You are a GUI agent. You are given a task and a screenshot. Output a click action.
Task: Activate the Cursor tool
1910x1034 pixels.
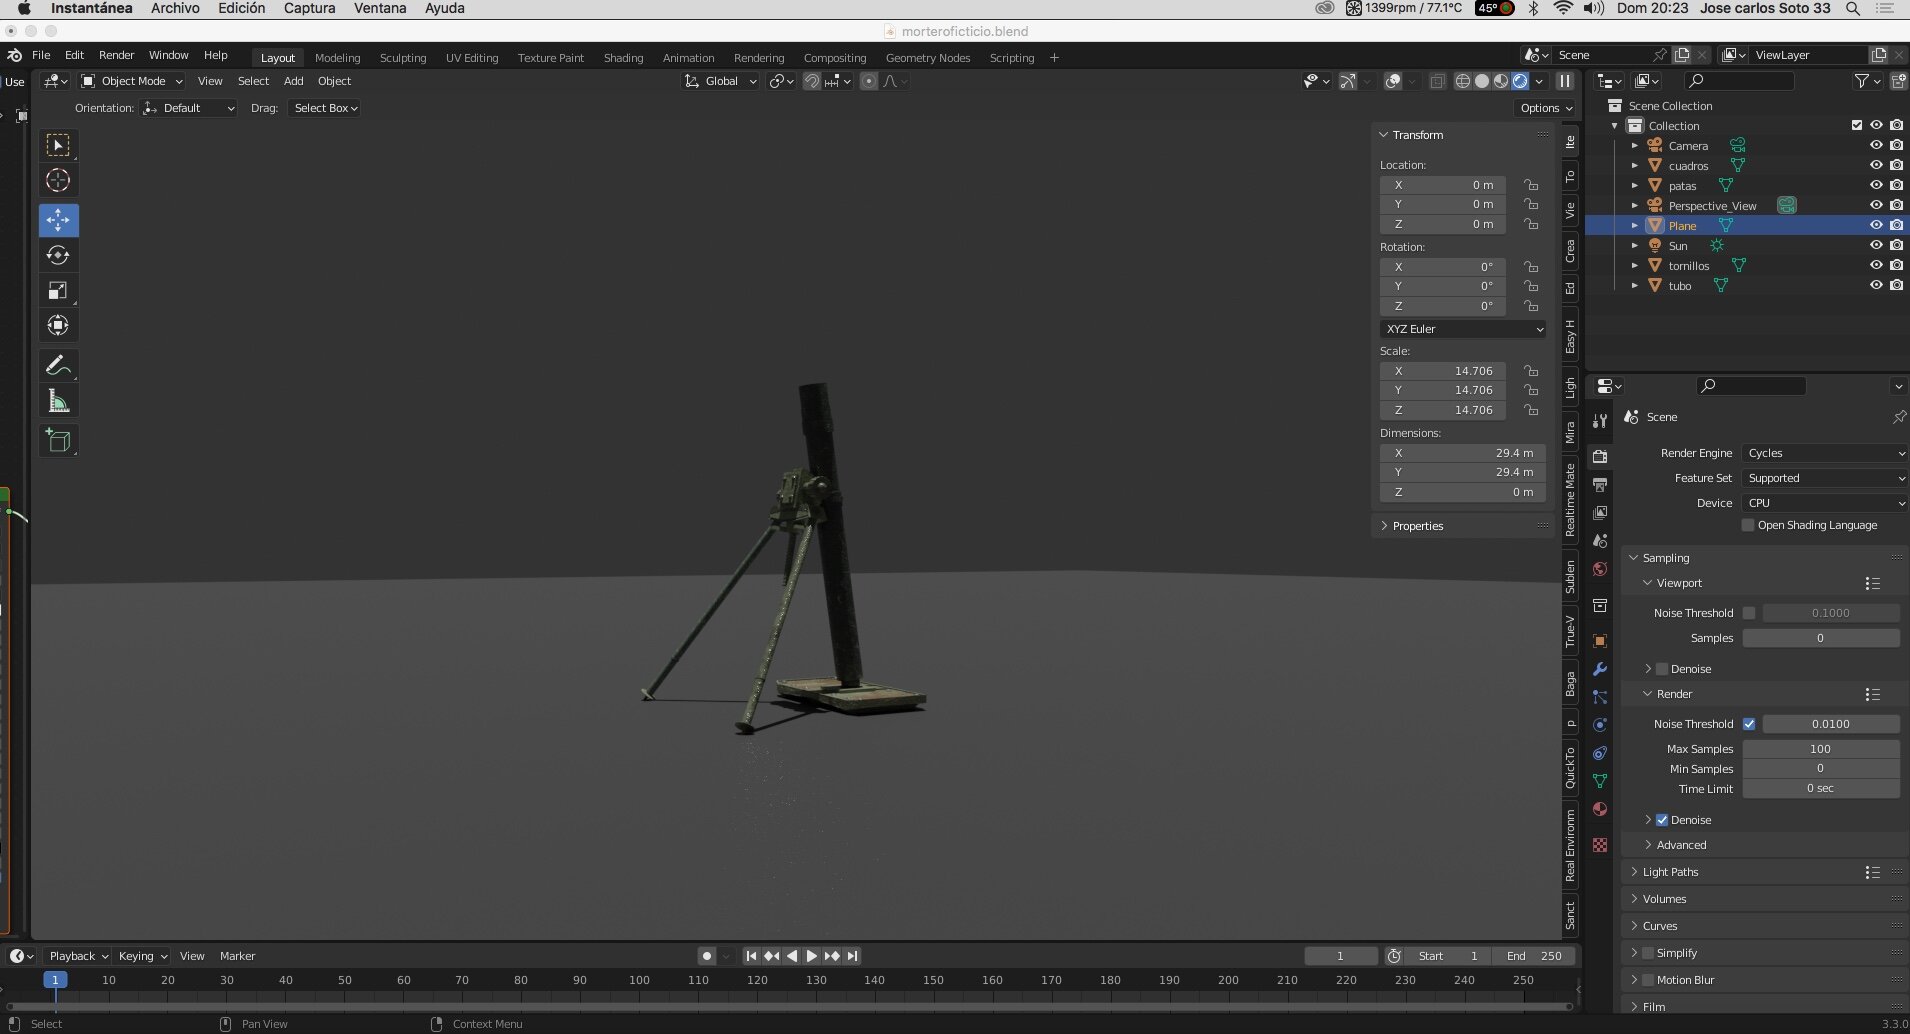click(58, 180)
